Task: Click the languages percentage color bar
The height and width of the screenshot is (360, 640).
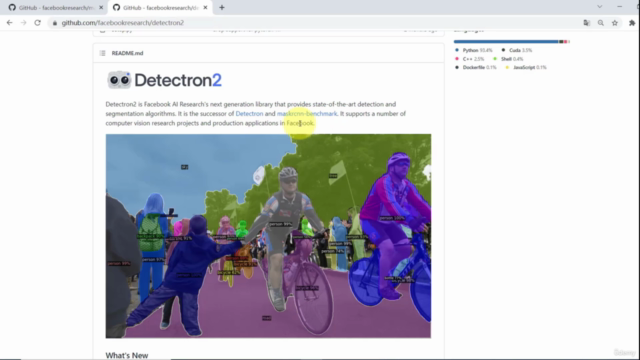Action: pos(512,42)
